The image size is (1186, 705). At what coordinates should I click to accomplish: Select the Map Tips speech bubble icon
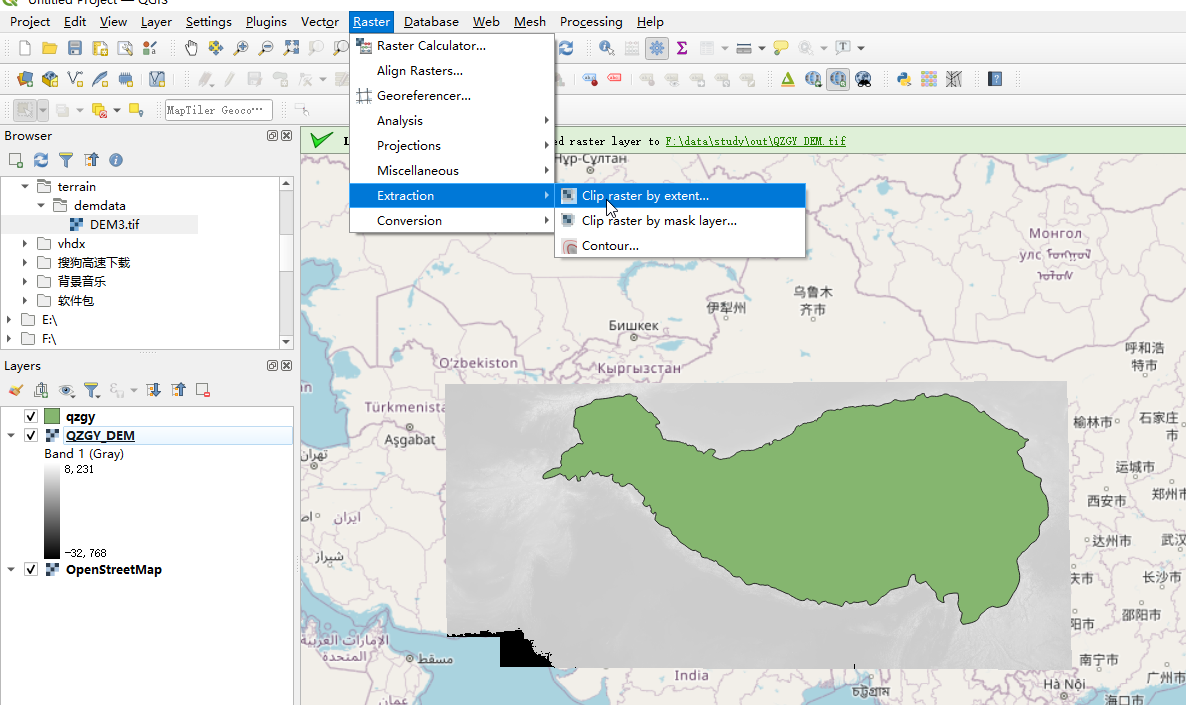(x=781, y=48)
